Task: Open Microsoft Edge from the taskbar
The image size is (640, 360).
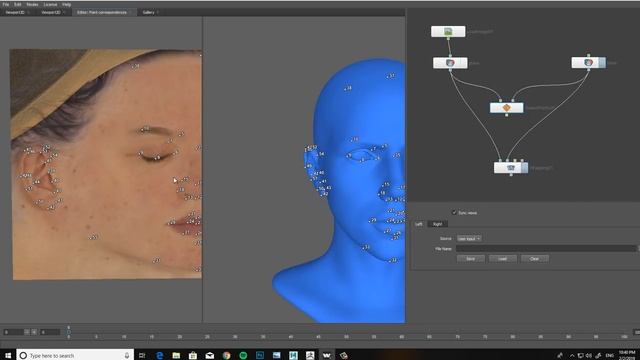Action: point(159,356)
